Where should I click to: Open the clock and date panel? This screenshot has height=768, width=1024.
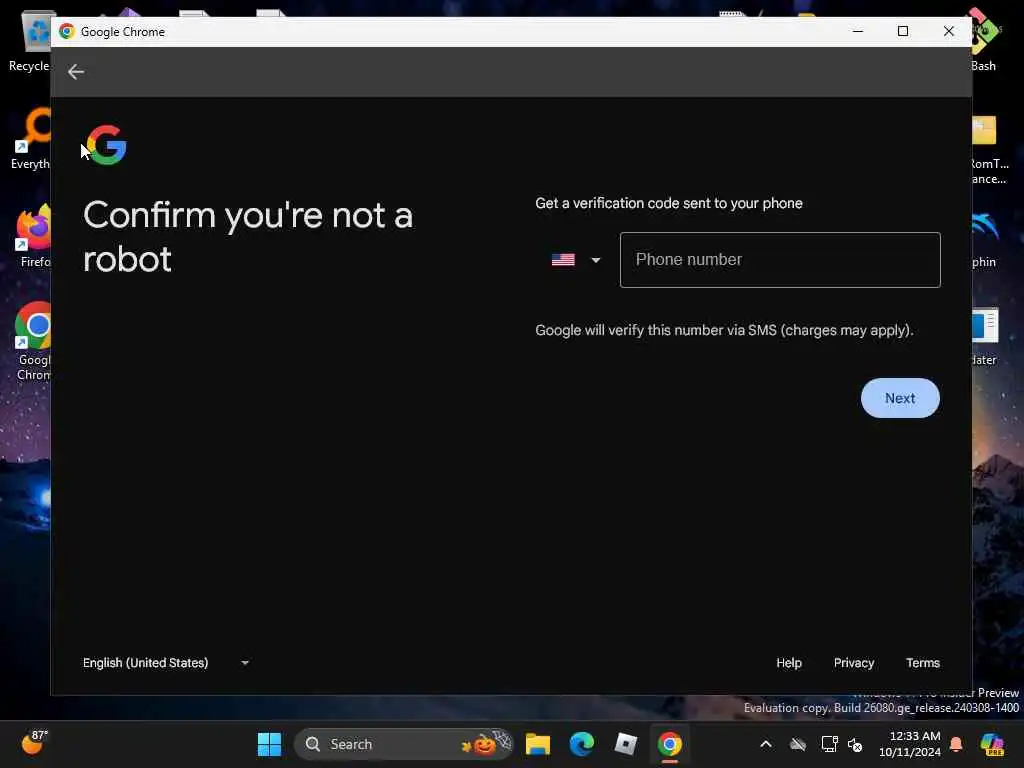point(910,744)
